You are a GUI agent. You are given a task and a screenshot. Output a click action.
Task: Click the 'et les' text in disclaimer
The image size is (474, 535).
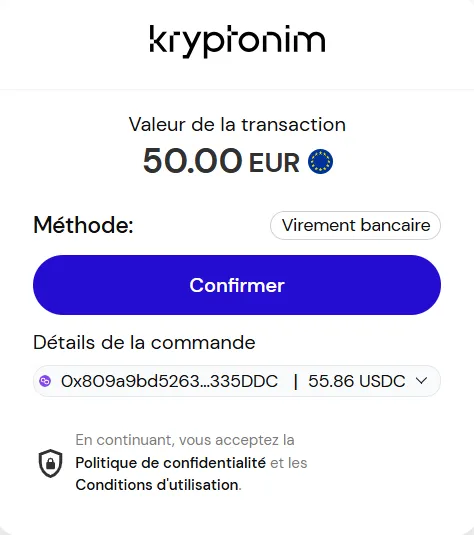pos(289,463)
